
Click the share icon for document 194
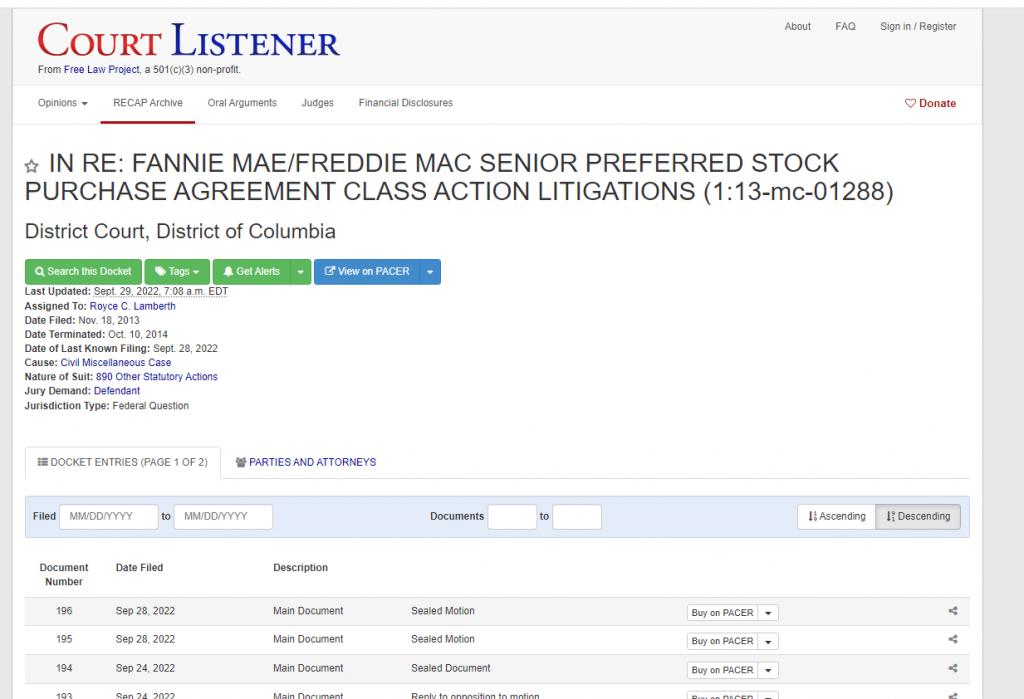[x=953, y=668]
